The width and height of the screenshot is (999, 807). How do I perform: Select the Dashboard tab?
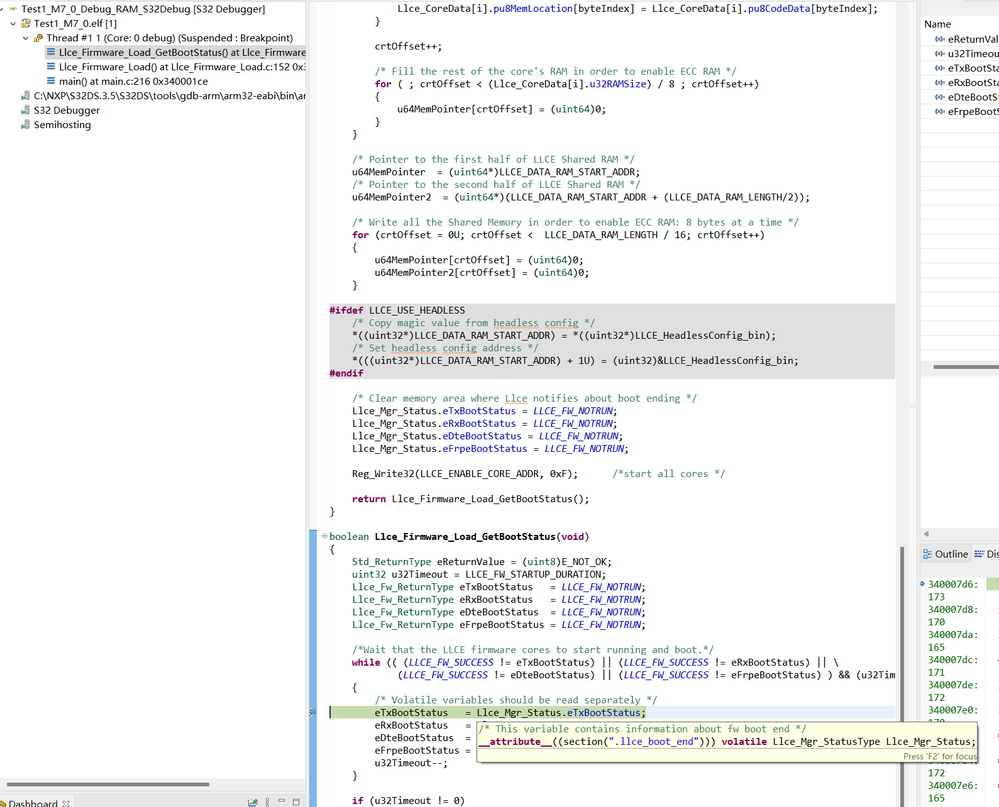coord(35,802)
